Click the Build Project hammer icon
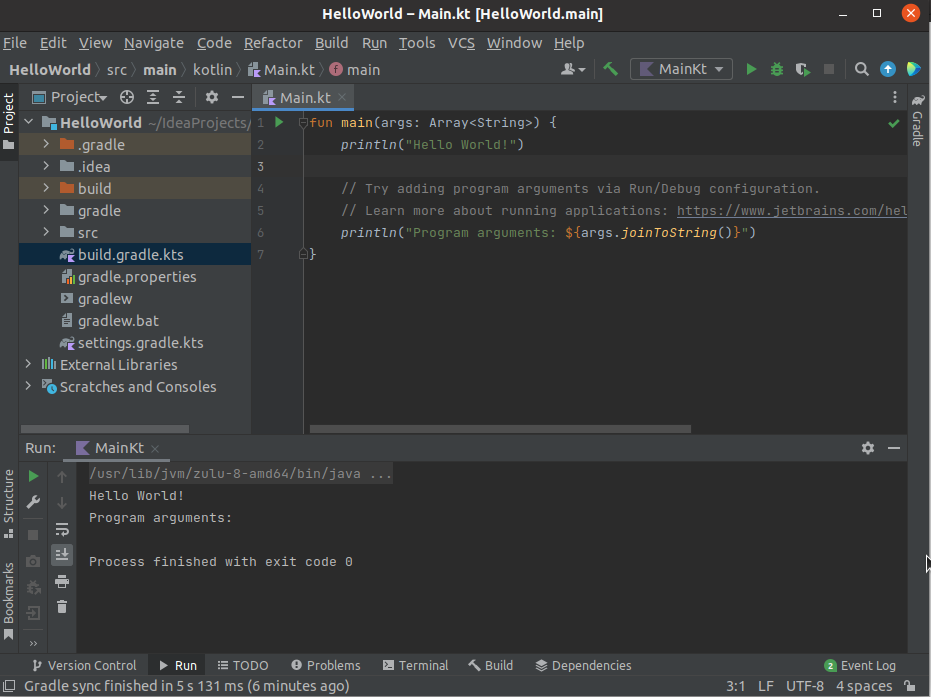Image resolution: width=931 pixels, height=697 pixels. [610, 69]
